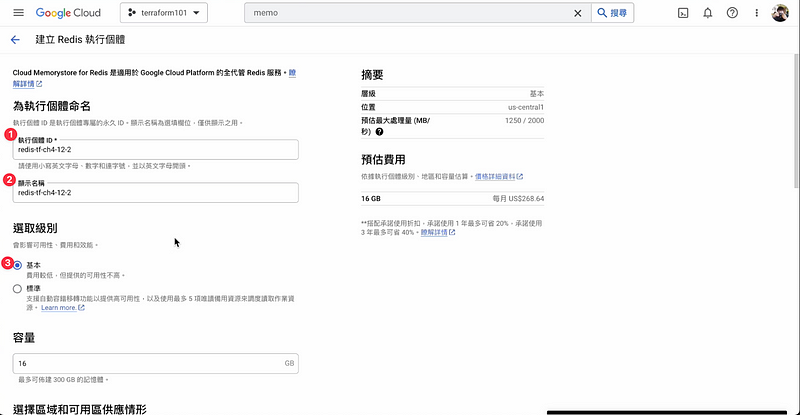Click the page vertical scrollbar
Image resolution: width=800 pixels, height=415 pixels.
click(796, 123)
